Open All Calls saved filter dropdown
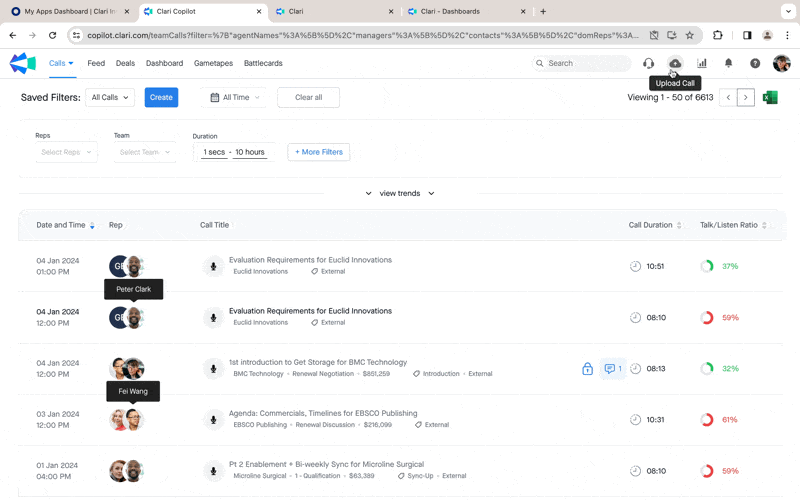This screenshot has width=800, height=500. tap(110, 97)
